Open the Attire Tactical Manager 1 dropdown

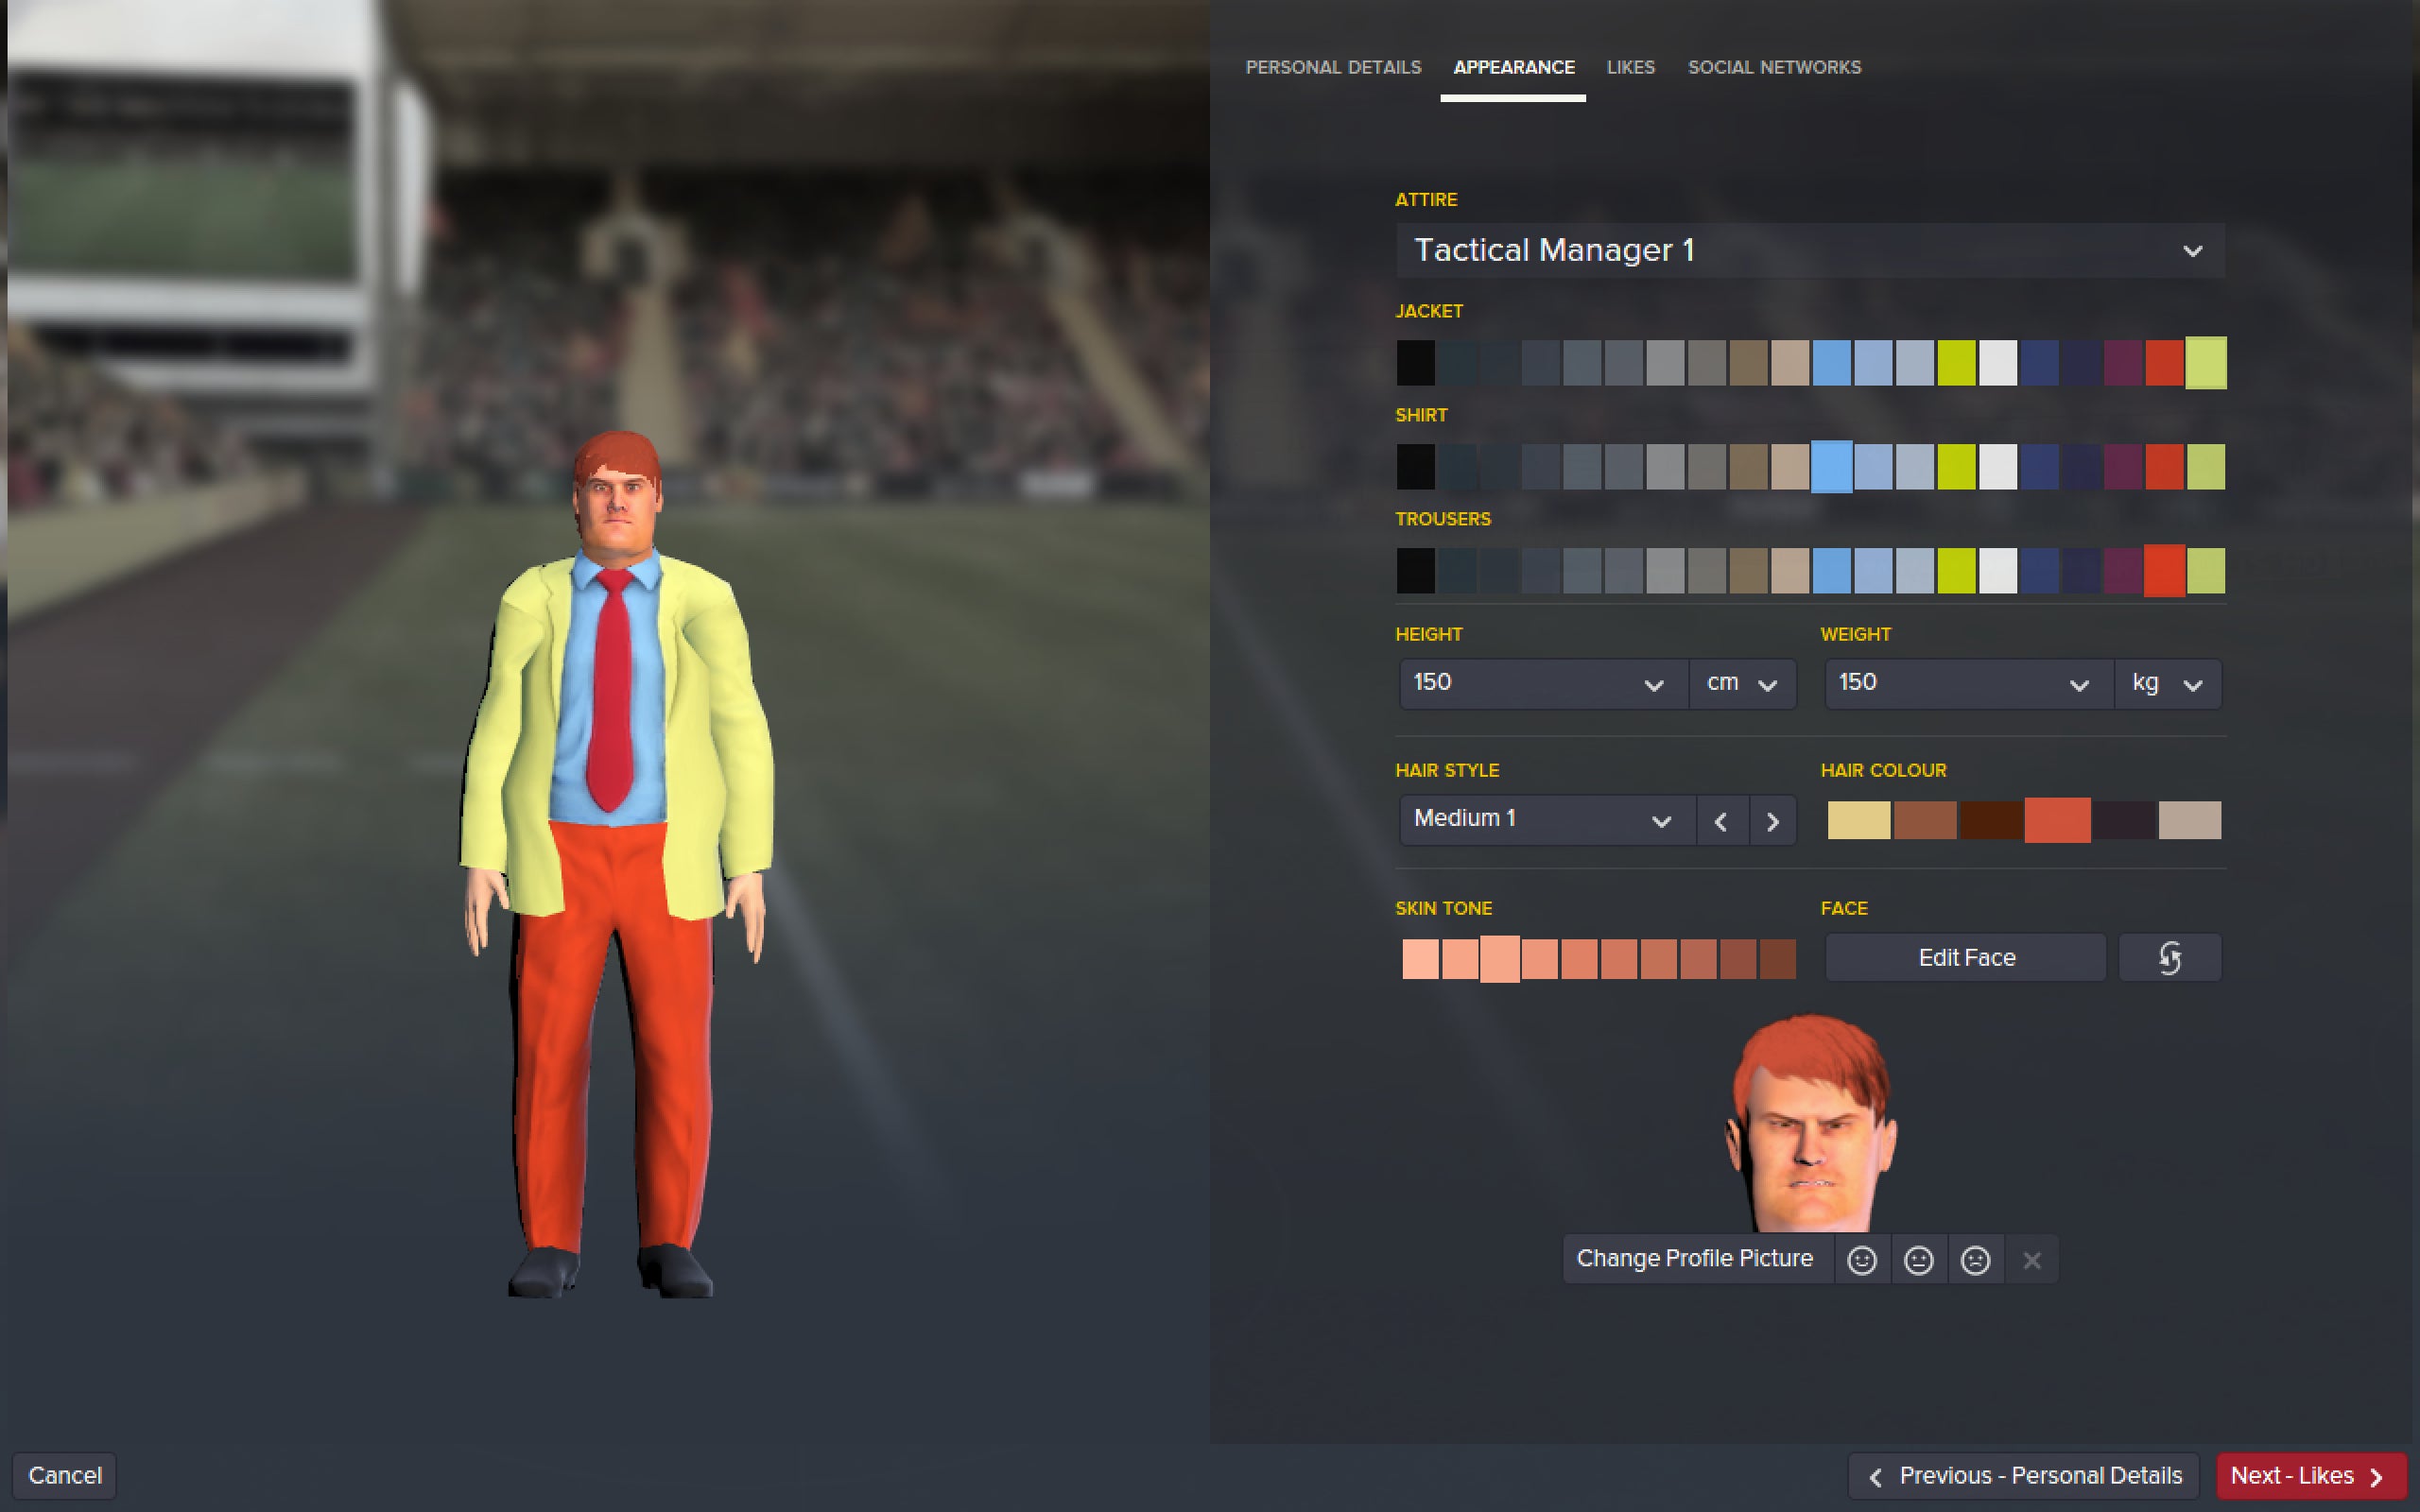[1810, 250]
